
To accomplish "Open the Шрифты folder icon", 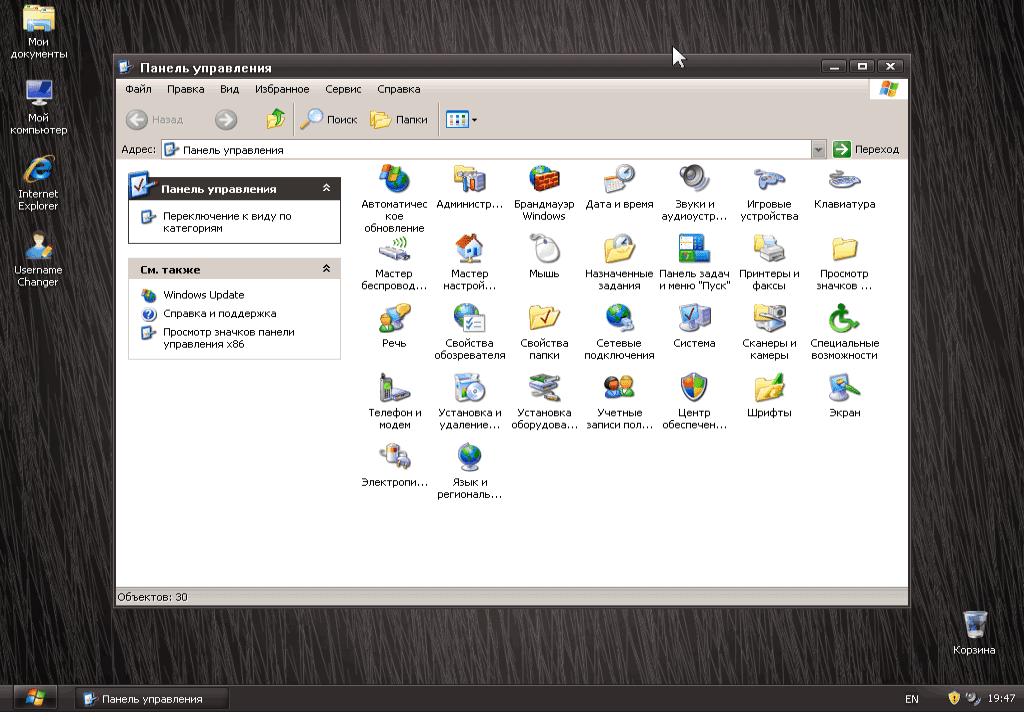I will 769,387.
